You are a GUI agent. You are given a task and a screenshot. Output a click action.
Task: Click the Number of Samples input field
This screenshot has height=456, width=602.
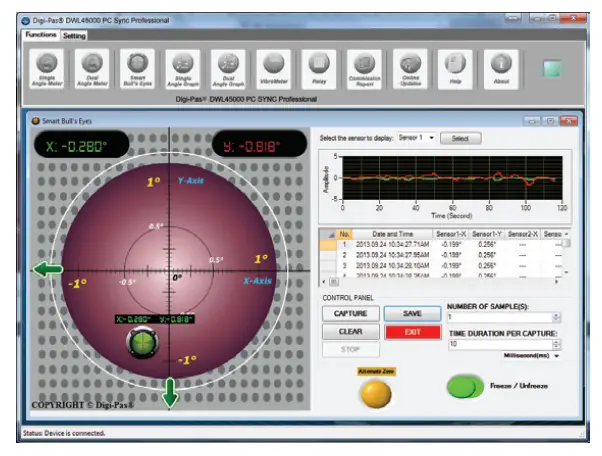pyautogui.click(x=499, y=317)
